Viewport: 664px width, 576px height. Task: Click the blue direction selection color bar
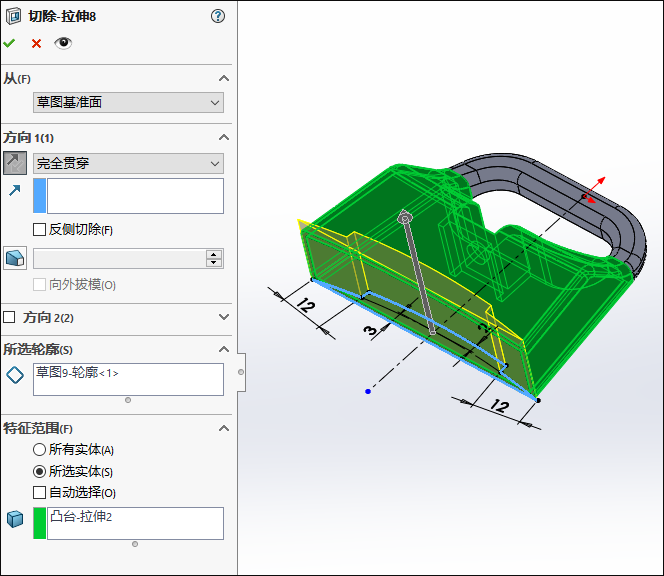[40, 196]
